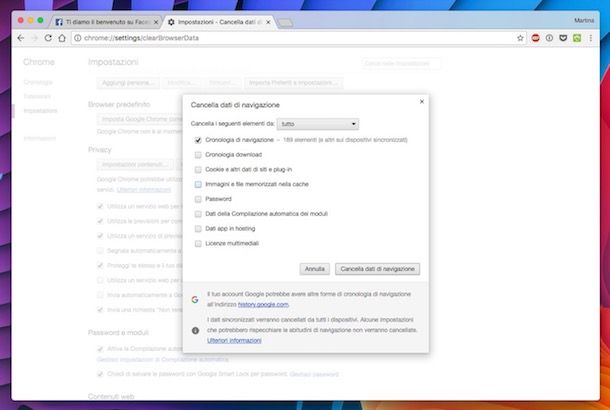Open the Ulteriori informazioni link in dialog
610x410 pixels.
[x=234, y=340]
